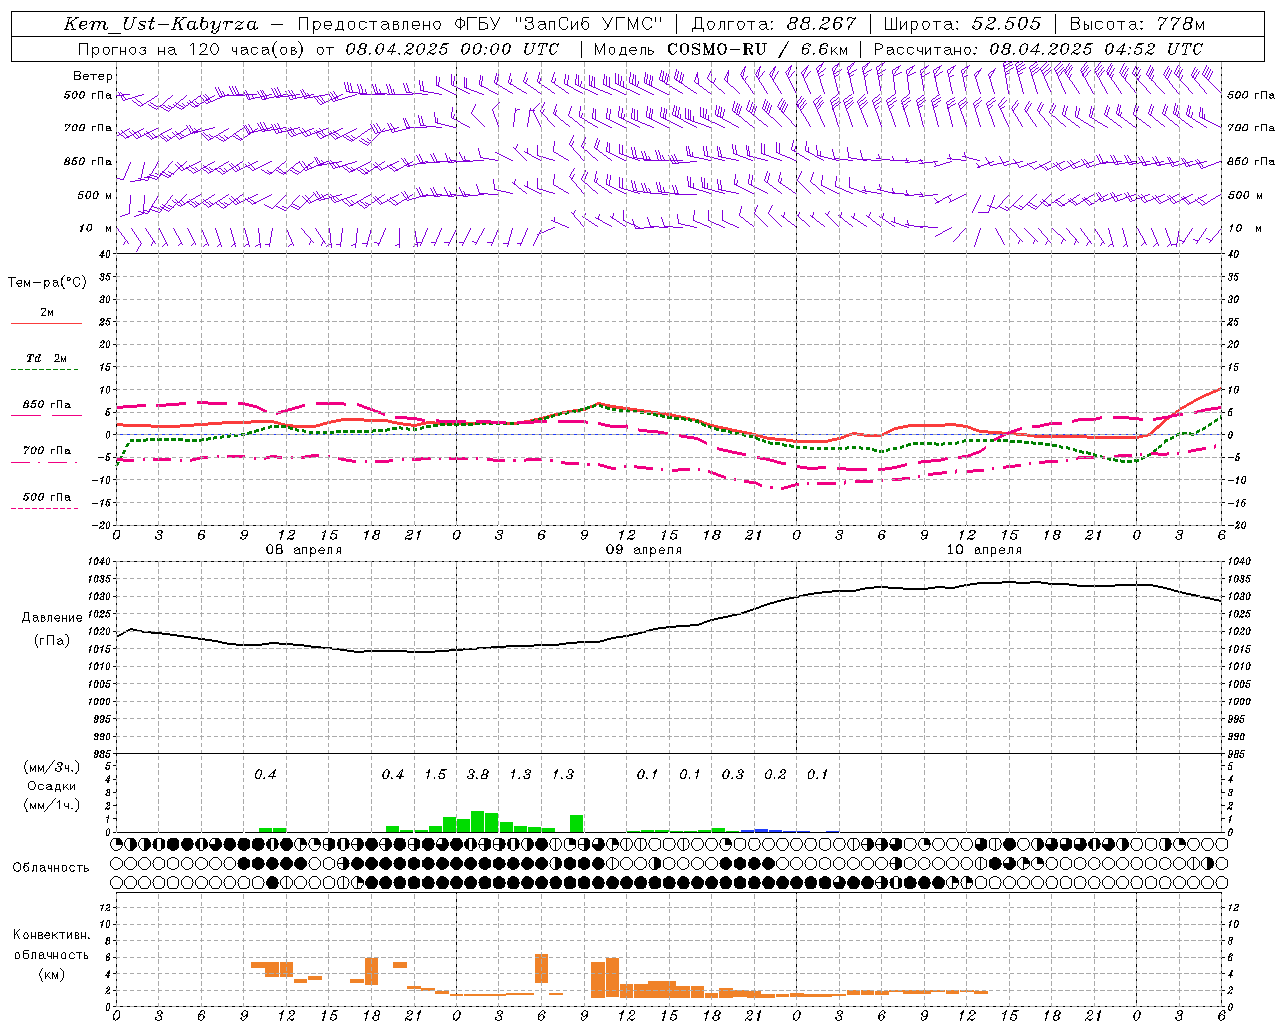Click the Тем-ра(°C) axis title
This screenshot has width=1280, height=1024.
pyautogui.click(x=47, y=282)
